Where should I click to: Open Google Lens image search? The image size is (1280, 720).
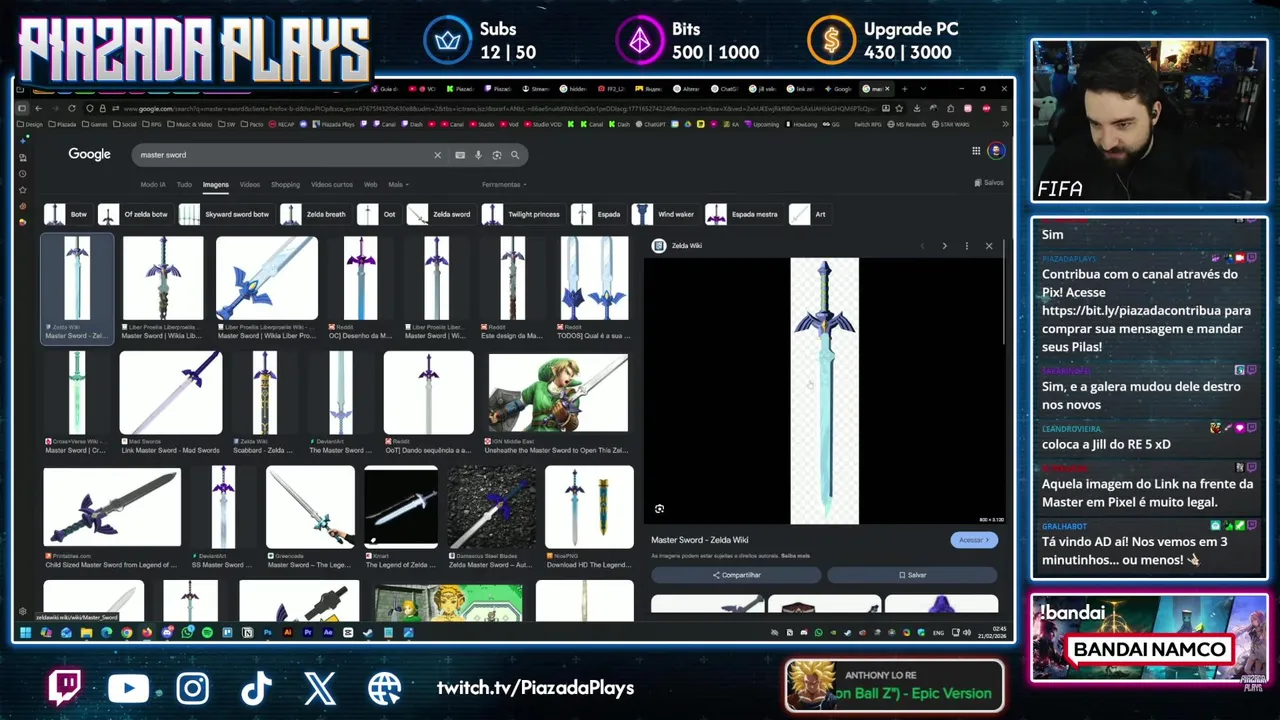click(x=497, y=155)
